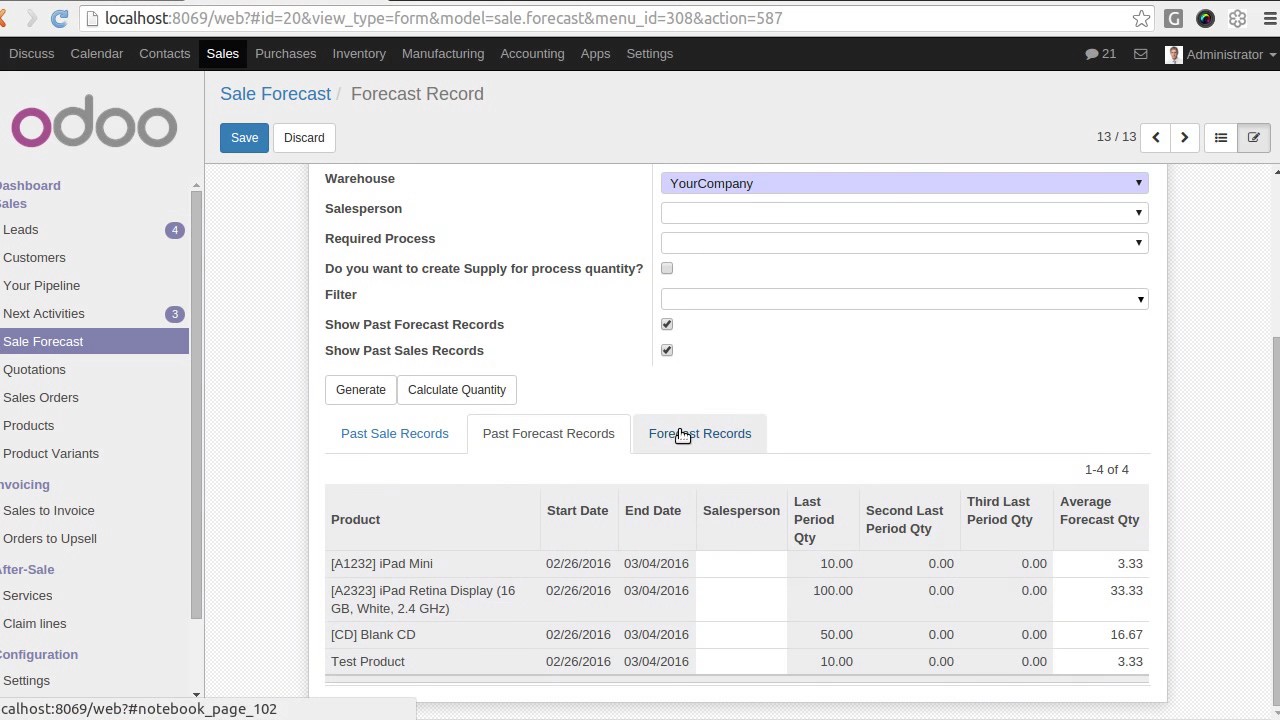This screenshot has height=720, width=1280.
Task: Open the Warehouse dropdown showing YourCompany
Action: tap(904, 183)
